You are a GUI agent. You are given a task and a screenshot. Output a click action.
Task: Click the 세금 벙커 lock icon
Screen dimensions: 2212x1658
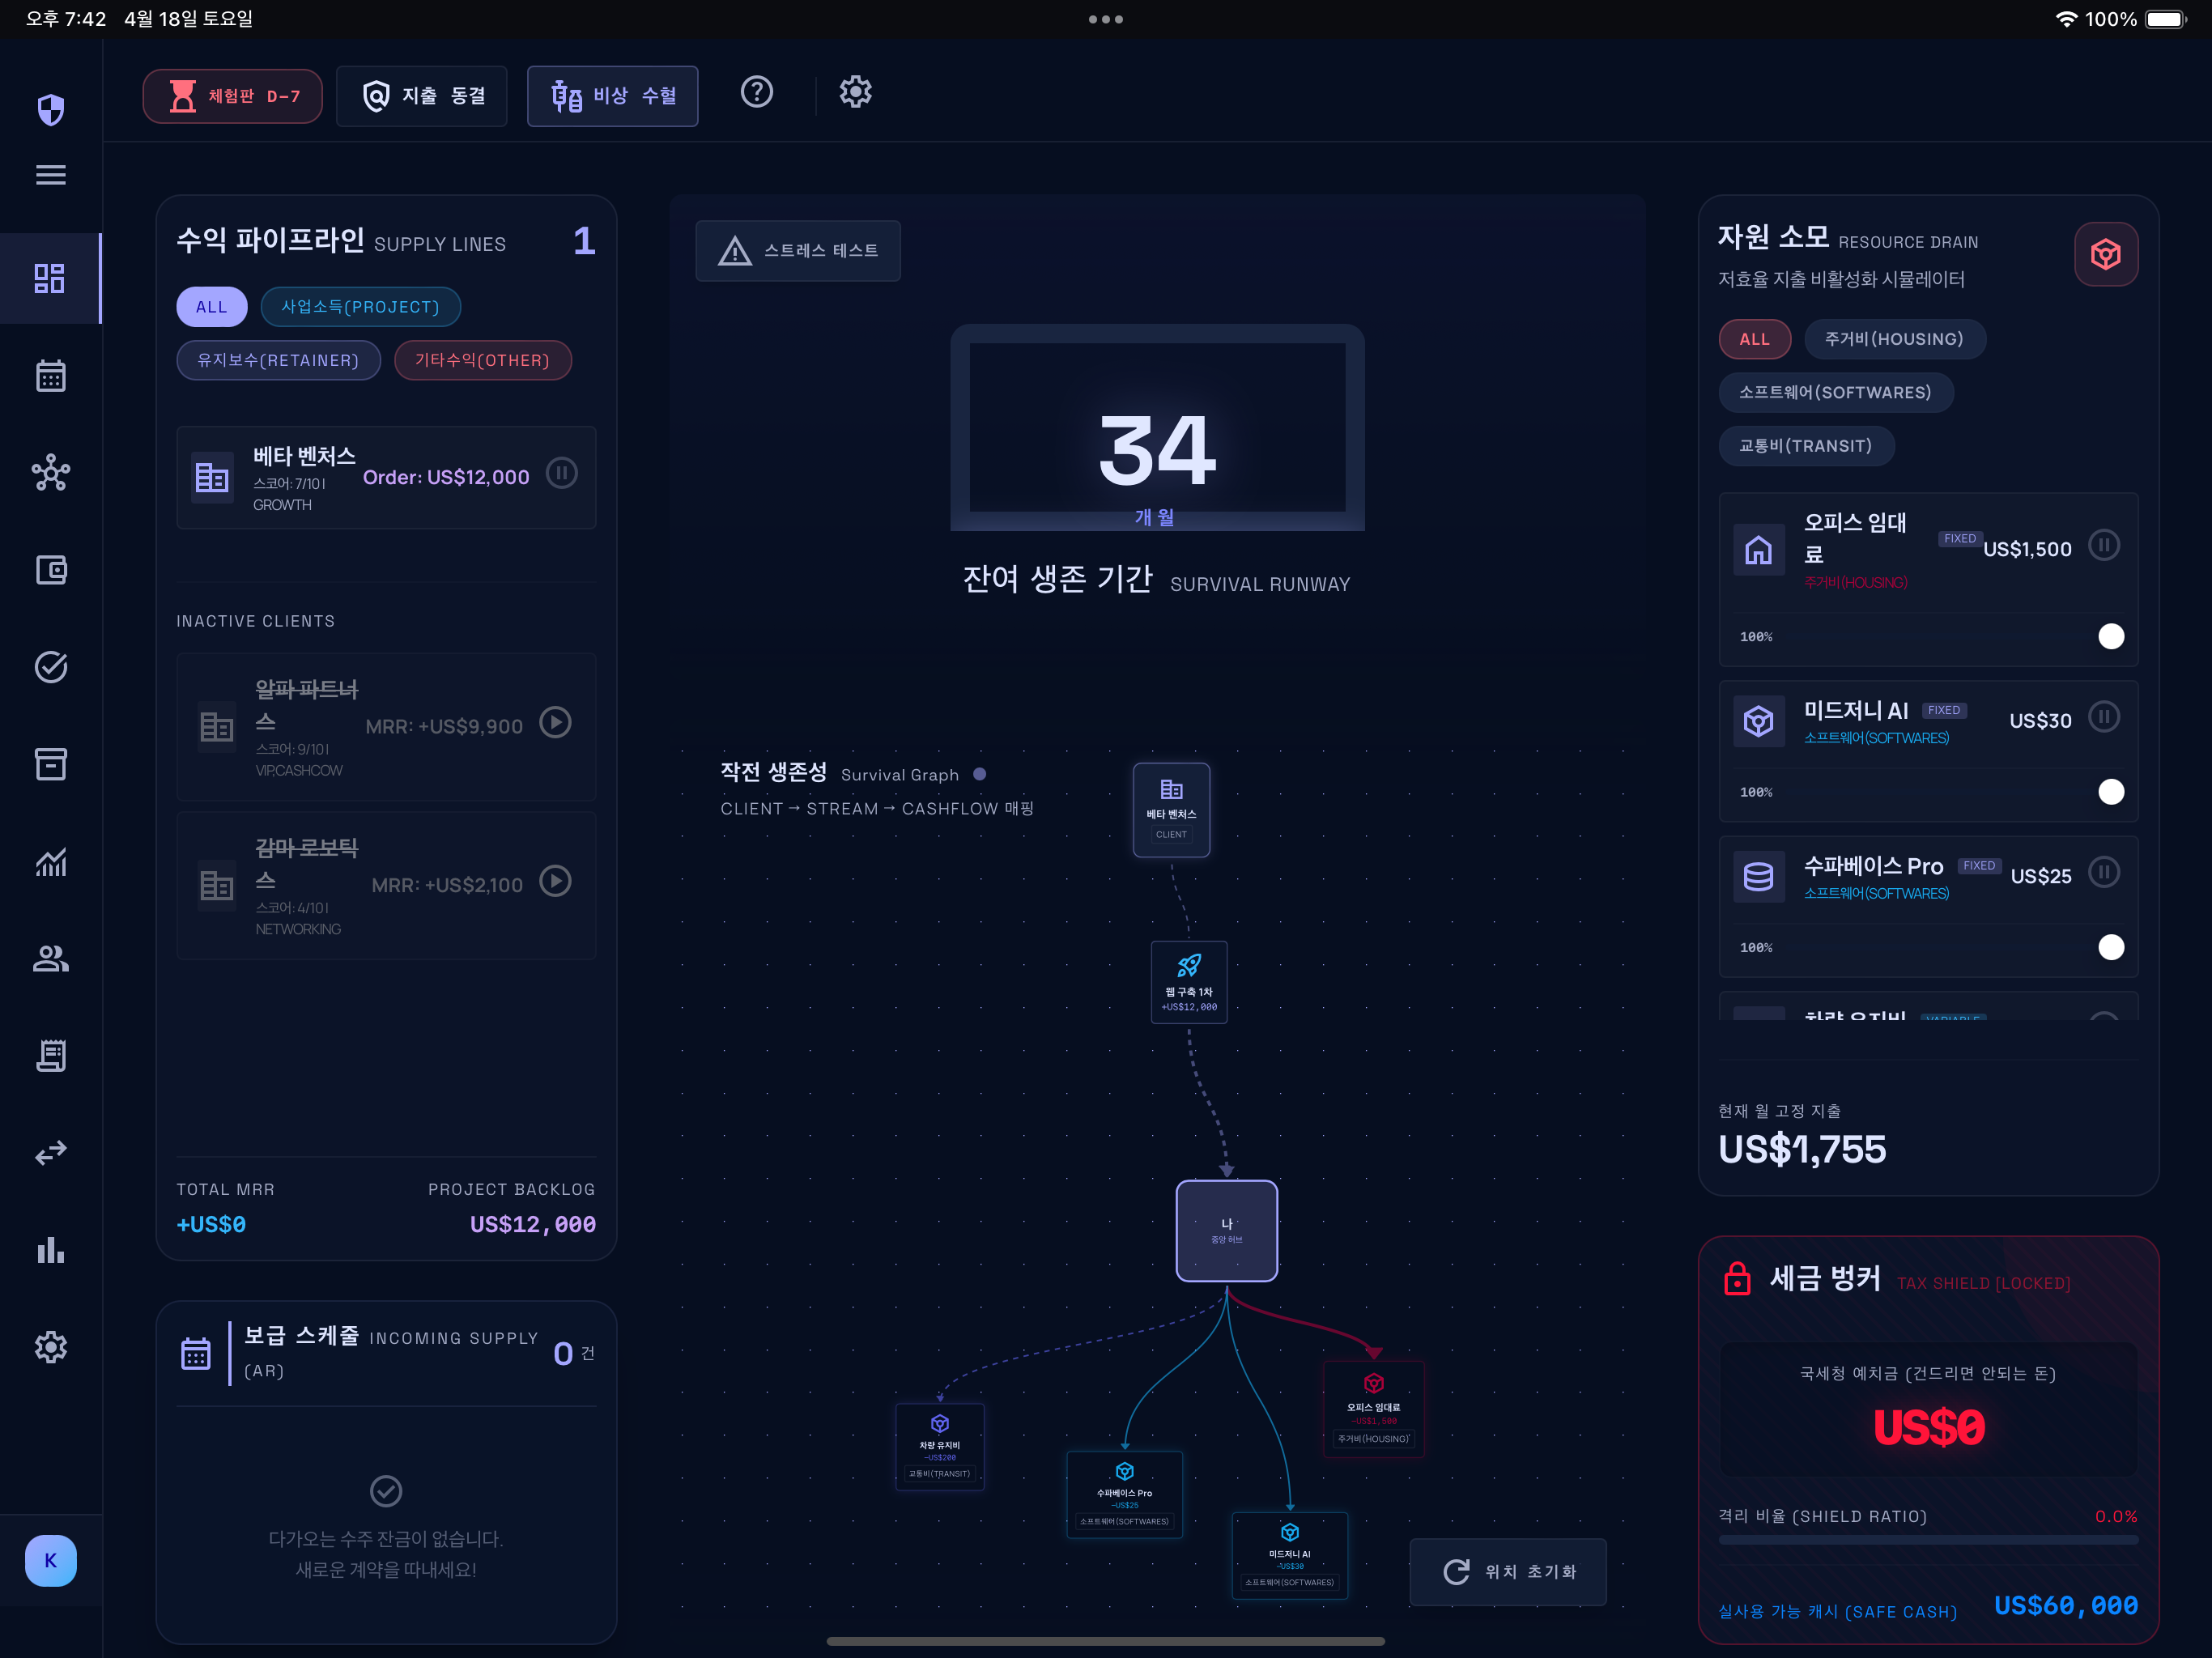tap(1737, 1278)
